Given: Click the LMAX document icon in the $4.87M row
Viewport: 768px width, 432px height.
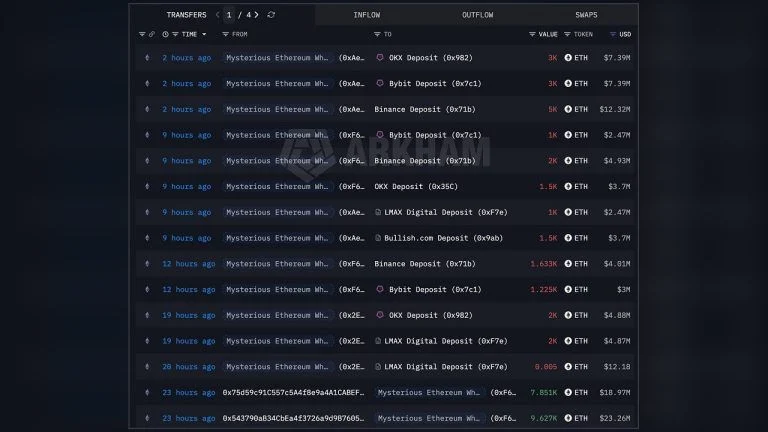Looking at the screenshot, I should (x=378, y=341).
